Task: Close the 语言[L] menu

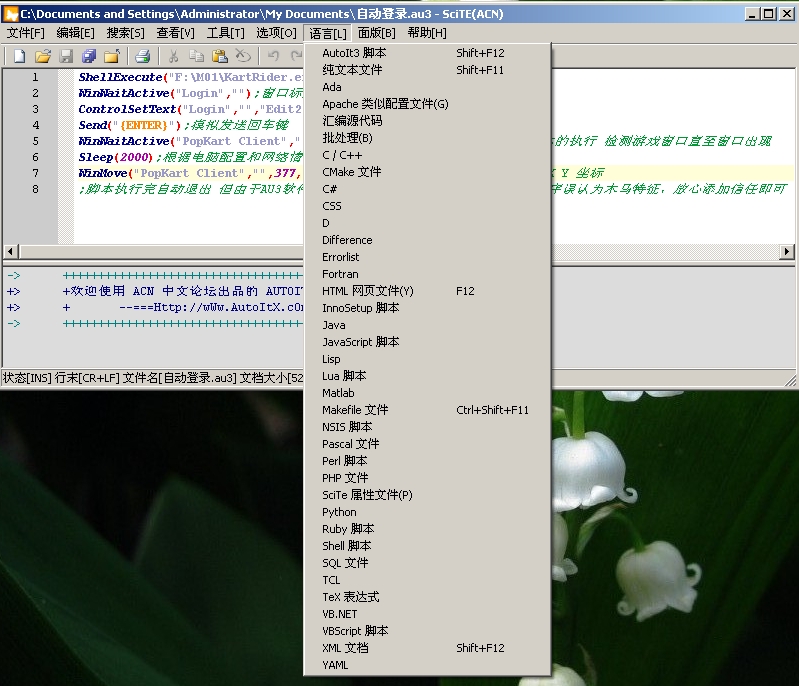Action: (x=328, y=33)
